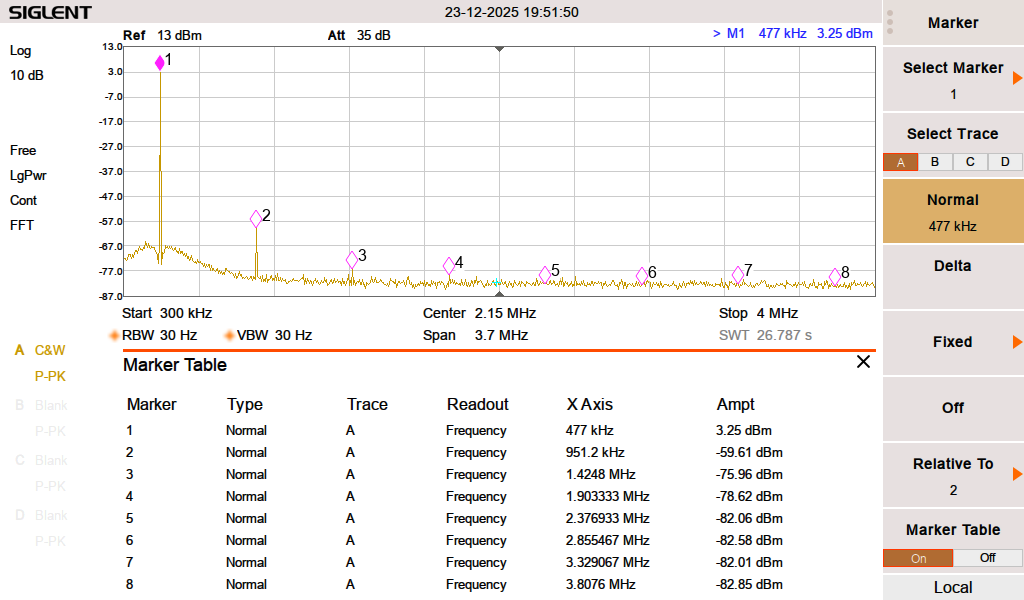This screenshot has width=1024, height=600.
Task: Select marker 2 diamond on the trace
Action: (x=256, y=218)
